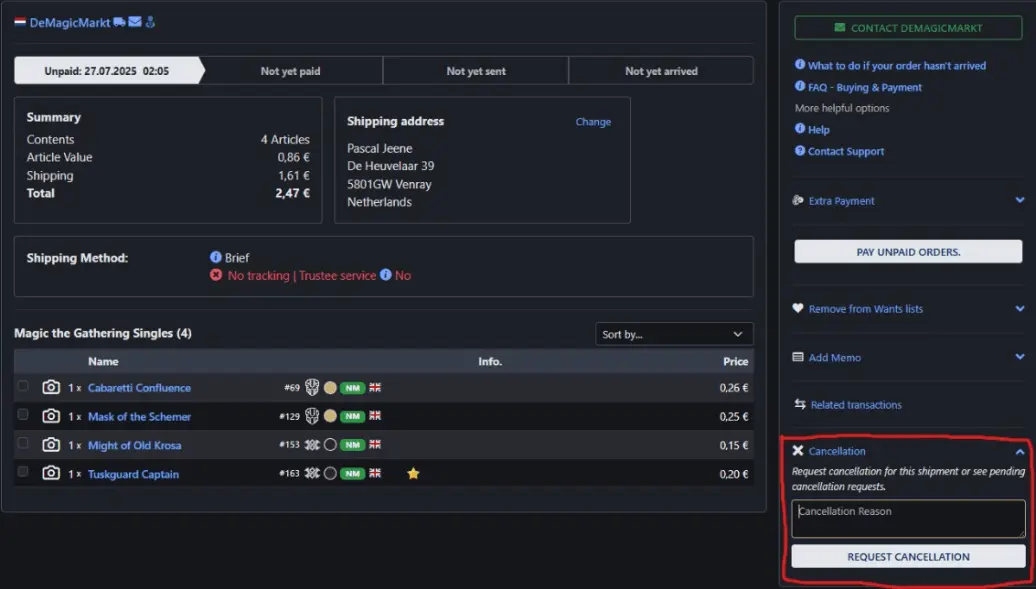Select the Might of Old Krosa checkbox
The height and width of the screenshot is (589, 1036).
click(x=23, y=445)
